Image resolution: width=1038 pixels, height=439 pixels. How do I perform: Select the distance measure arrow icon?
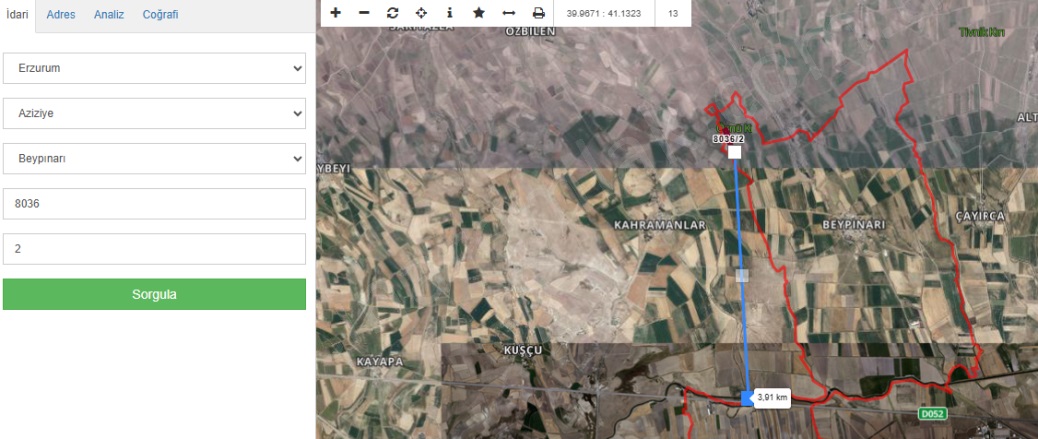tap(508, 13)
